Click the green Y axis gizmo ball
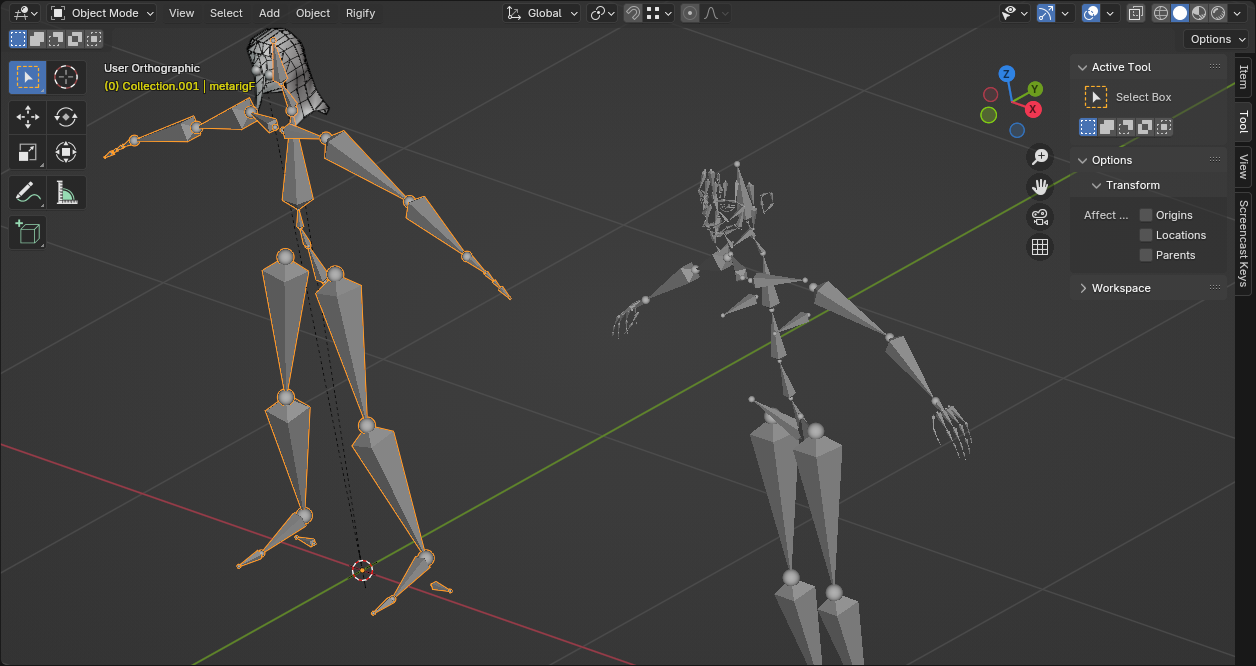The height and width of the screenshot is (666, 1256). pyautogui.click(x=1035, y=89)
